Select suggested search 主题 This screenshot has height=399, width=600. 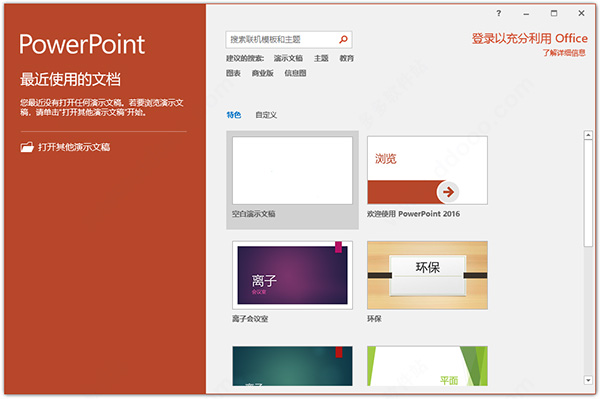[x=321, y=58]
